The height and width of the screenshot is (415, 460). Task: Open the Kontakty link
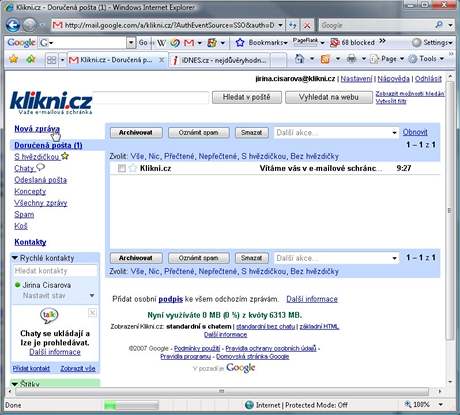30,242
